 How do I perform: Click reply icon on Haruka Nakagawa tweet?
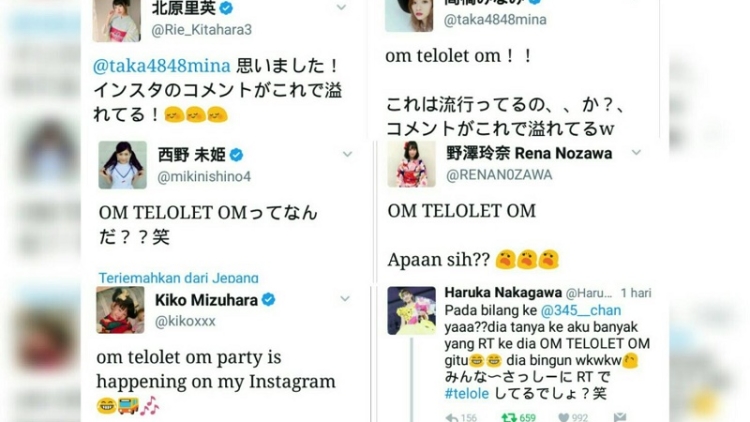(452, 418)
